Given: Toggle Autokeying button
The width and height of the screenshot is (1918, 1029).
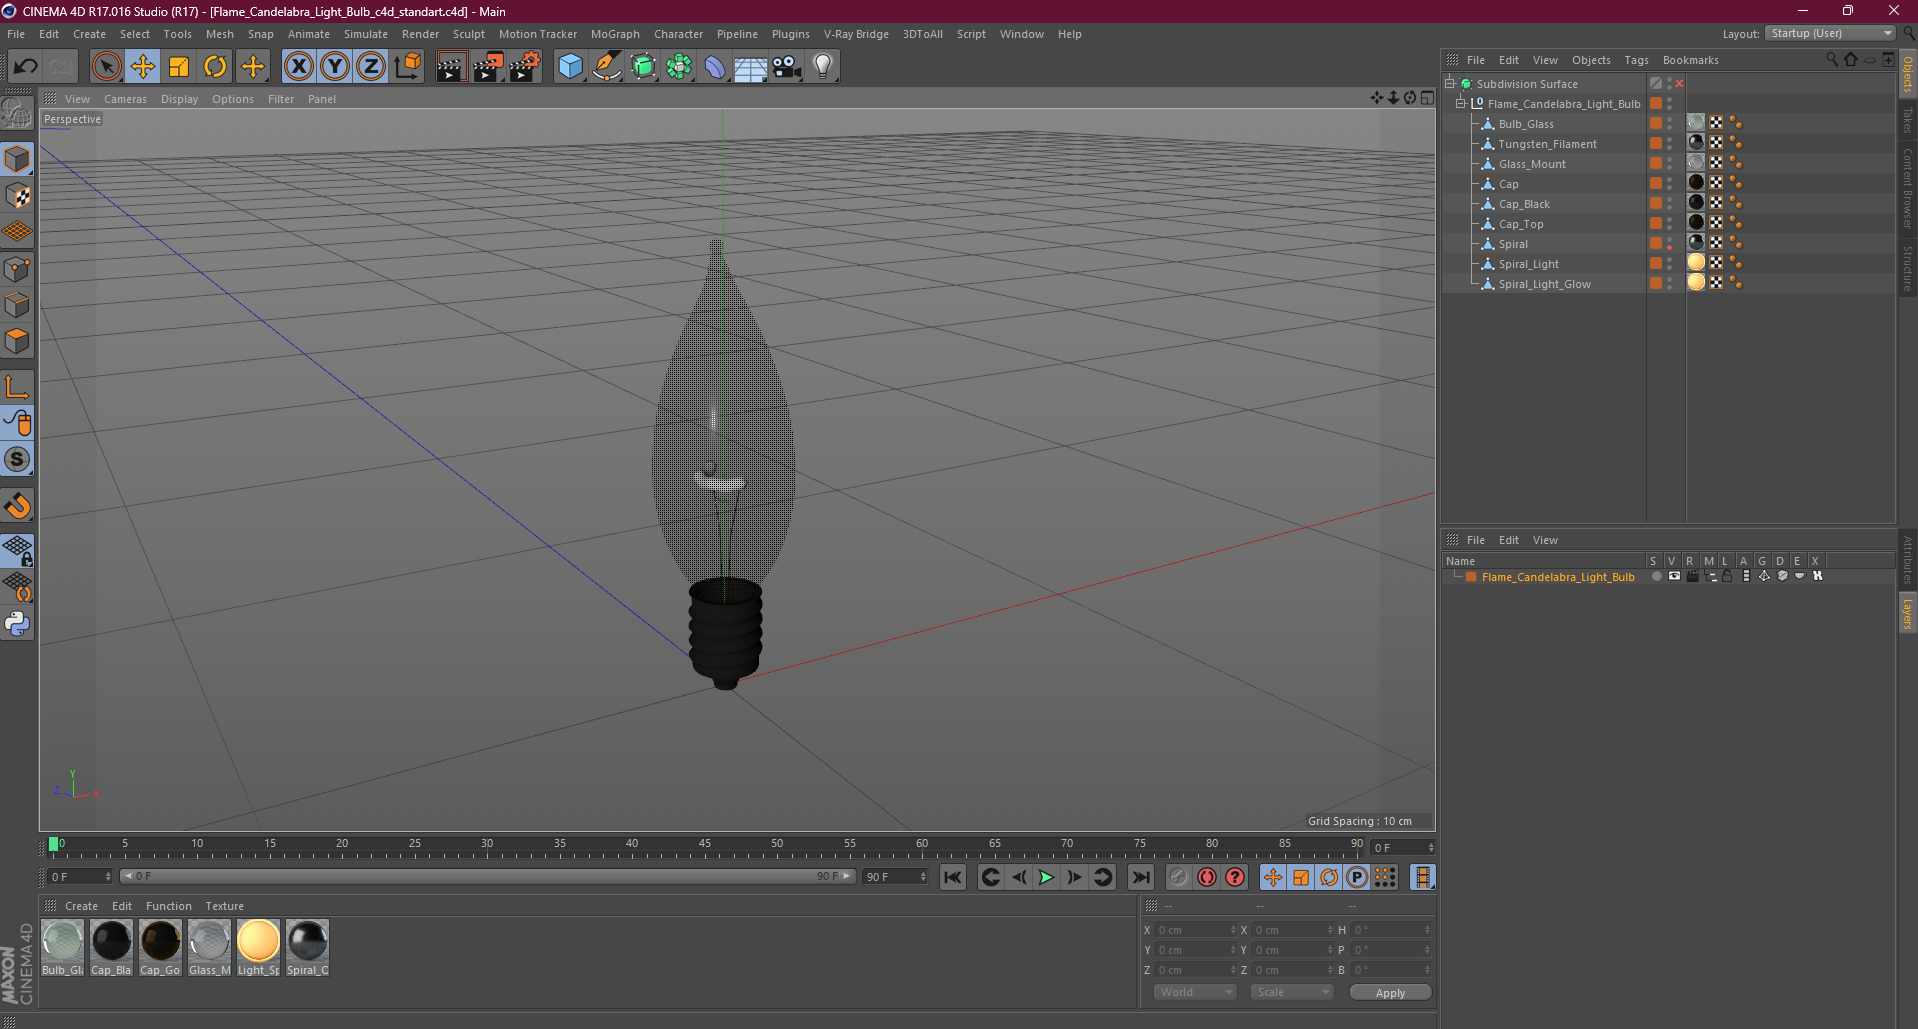Looking at the screenshot, I should 1207,877.
